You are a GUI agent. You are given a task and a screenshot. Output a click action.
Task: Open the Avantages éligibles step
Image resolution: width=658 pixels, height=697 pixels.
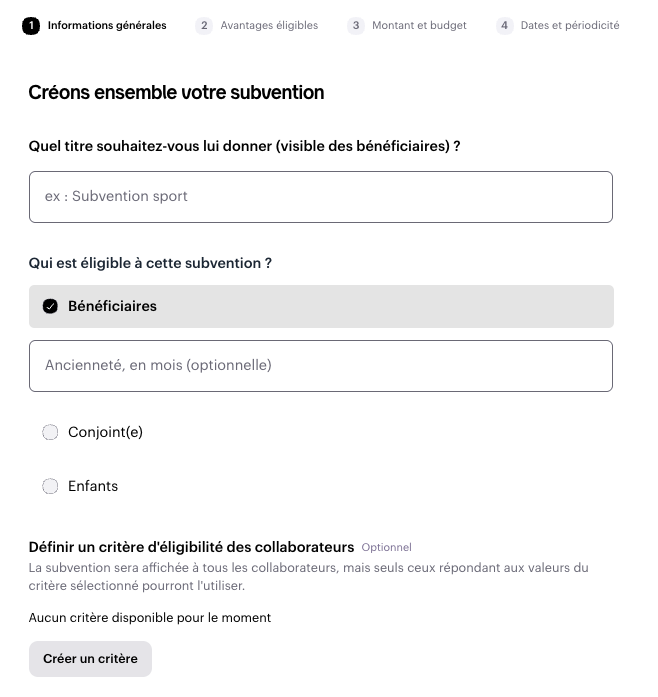269,25
